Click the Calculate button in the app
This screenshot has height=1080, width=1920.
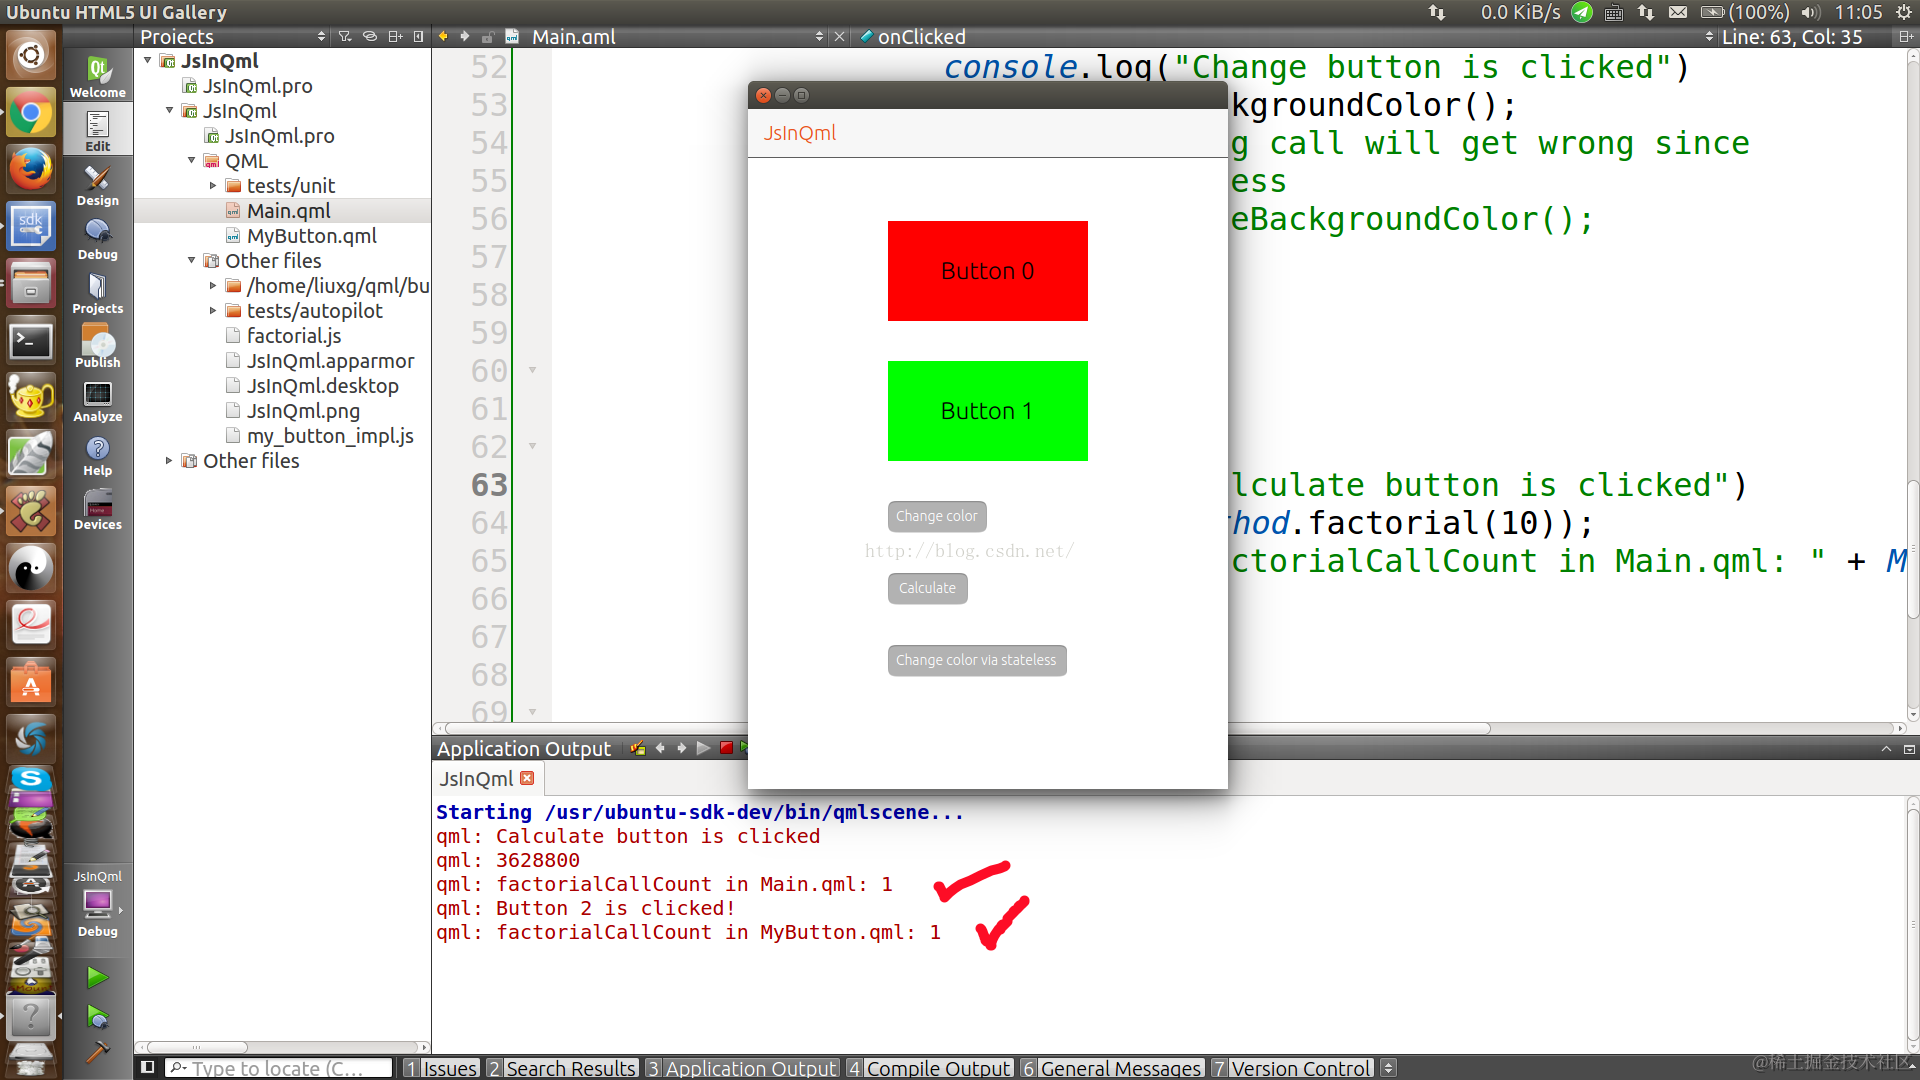927,588
